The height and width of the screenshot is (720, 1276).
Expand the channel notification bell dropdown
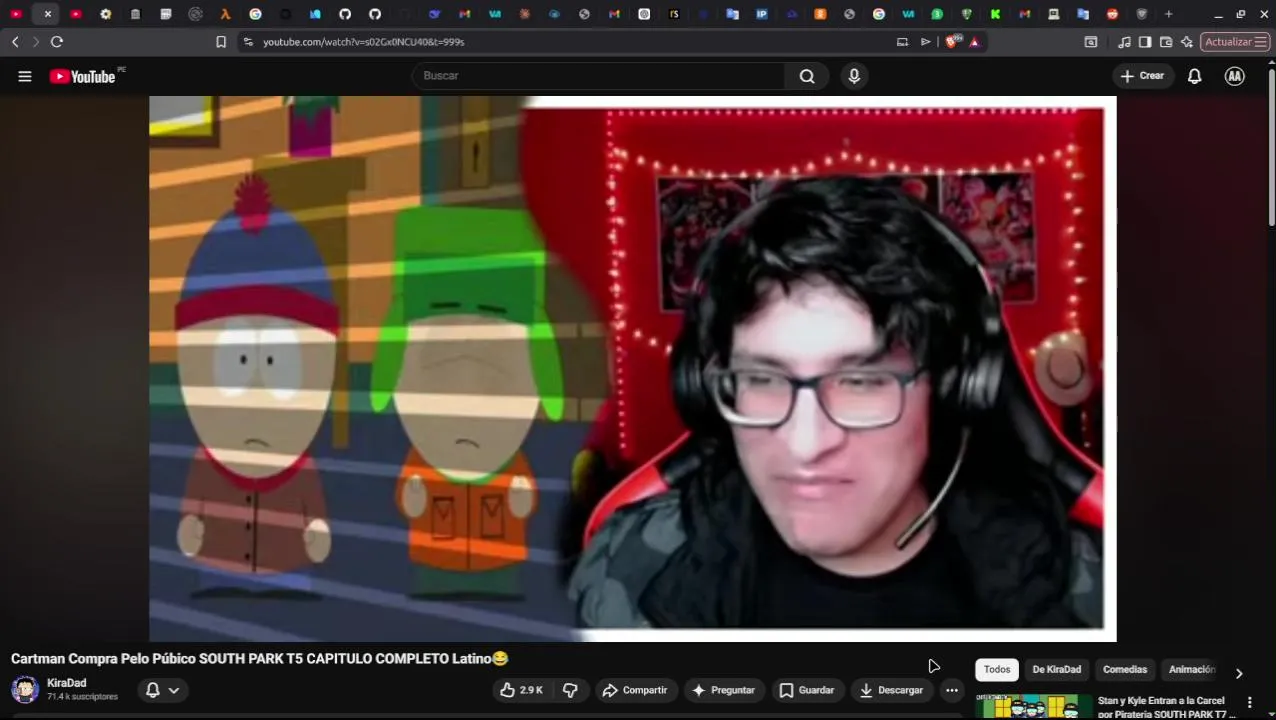pos(163,690)
